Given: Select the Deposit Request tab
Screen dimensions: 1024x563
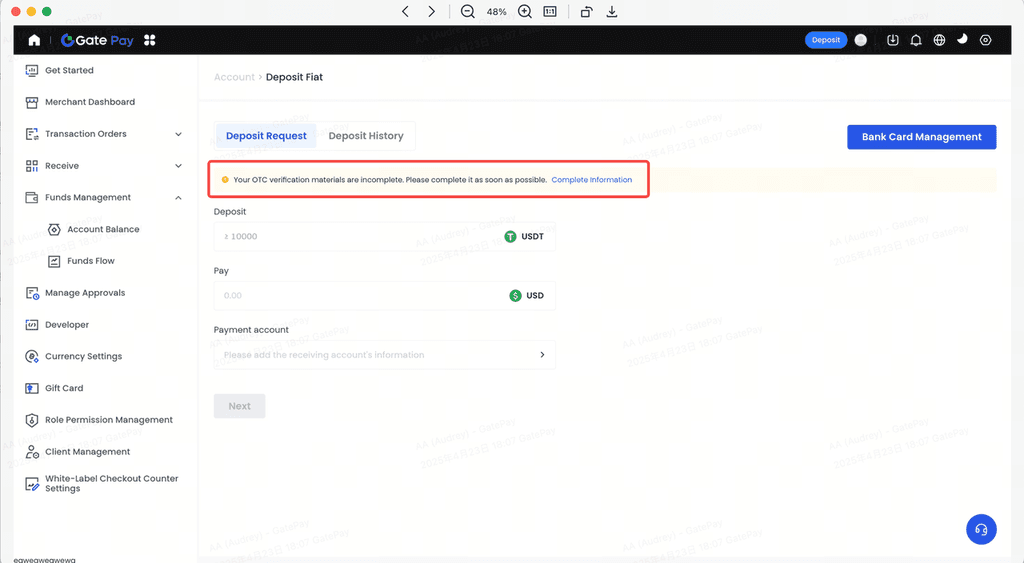Looking at the screenshot, I should (x=266, y=136).
